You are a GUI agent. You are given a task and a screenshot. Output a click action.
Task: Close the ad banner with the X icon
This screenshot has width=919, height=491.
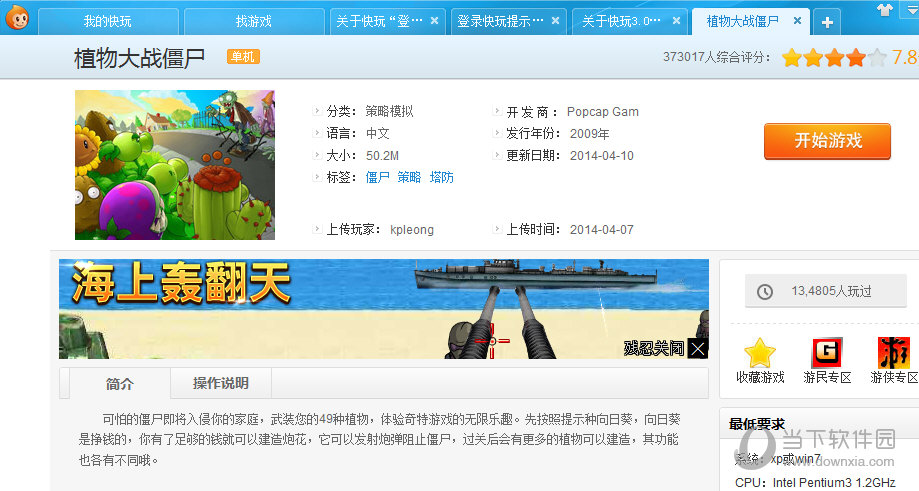[697, 349]
